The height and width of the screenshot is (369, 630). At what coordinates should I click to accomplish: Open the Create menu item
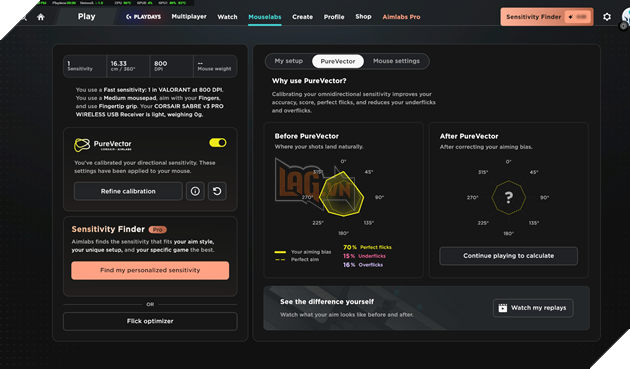(303, 17)
